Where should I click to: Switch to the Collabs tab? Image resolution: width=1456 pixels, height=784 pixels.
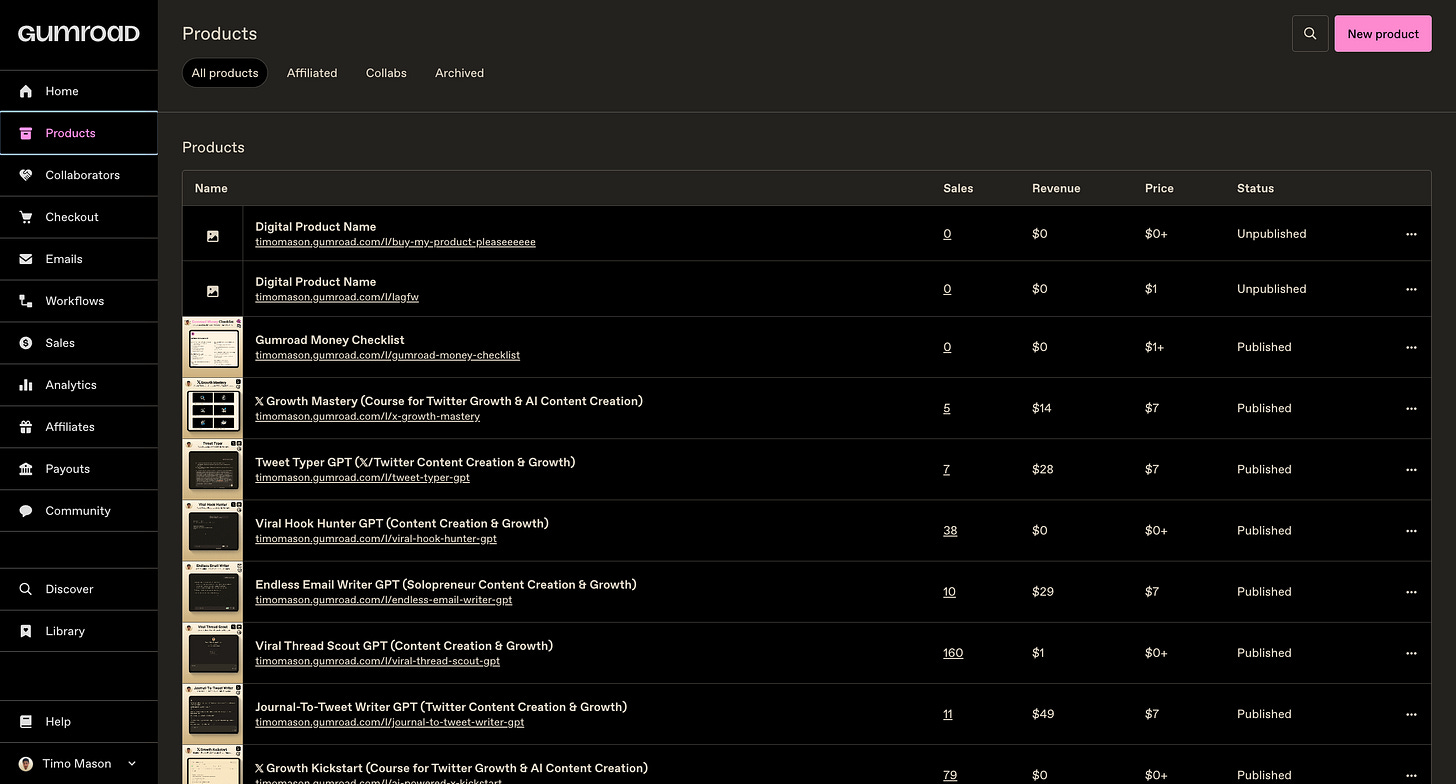pos(386,73)
